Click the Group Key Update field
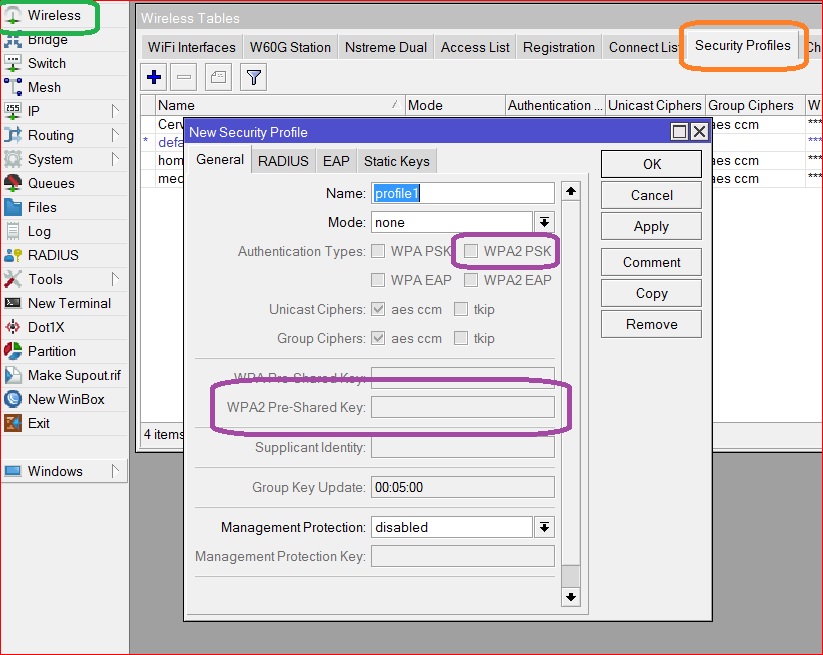The height and width of the screenshot is (655, 823). coord(463,487)
